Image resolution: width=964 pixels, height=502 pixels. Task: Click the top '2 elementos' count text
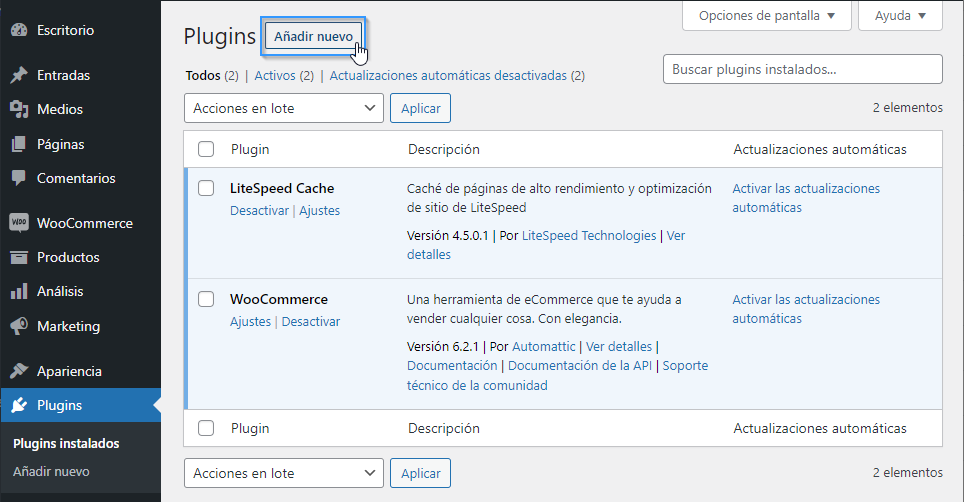pyautogui.click(x=907, y=108)
